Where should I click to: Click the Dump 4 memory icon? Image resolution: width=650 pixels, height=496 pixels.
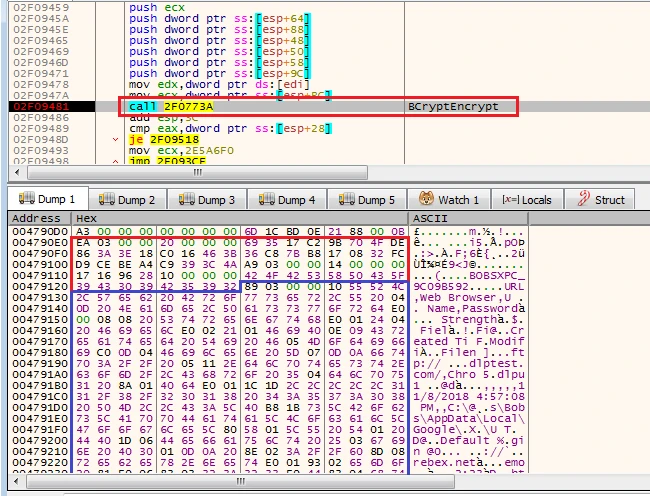tap(267, 199)
